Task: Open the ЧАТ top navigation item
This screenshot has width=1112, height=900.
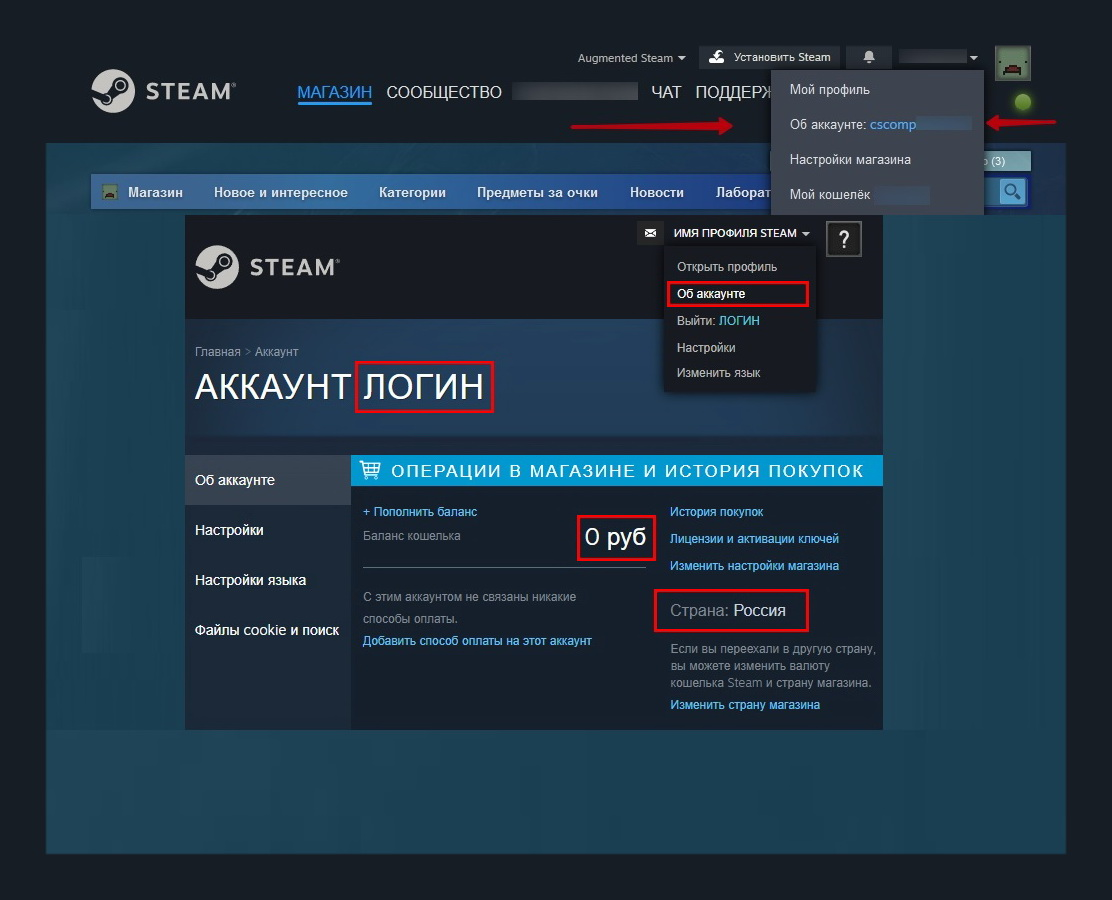Action: pos(666,92)
